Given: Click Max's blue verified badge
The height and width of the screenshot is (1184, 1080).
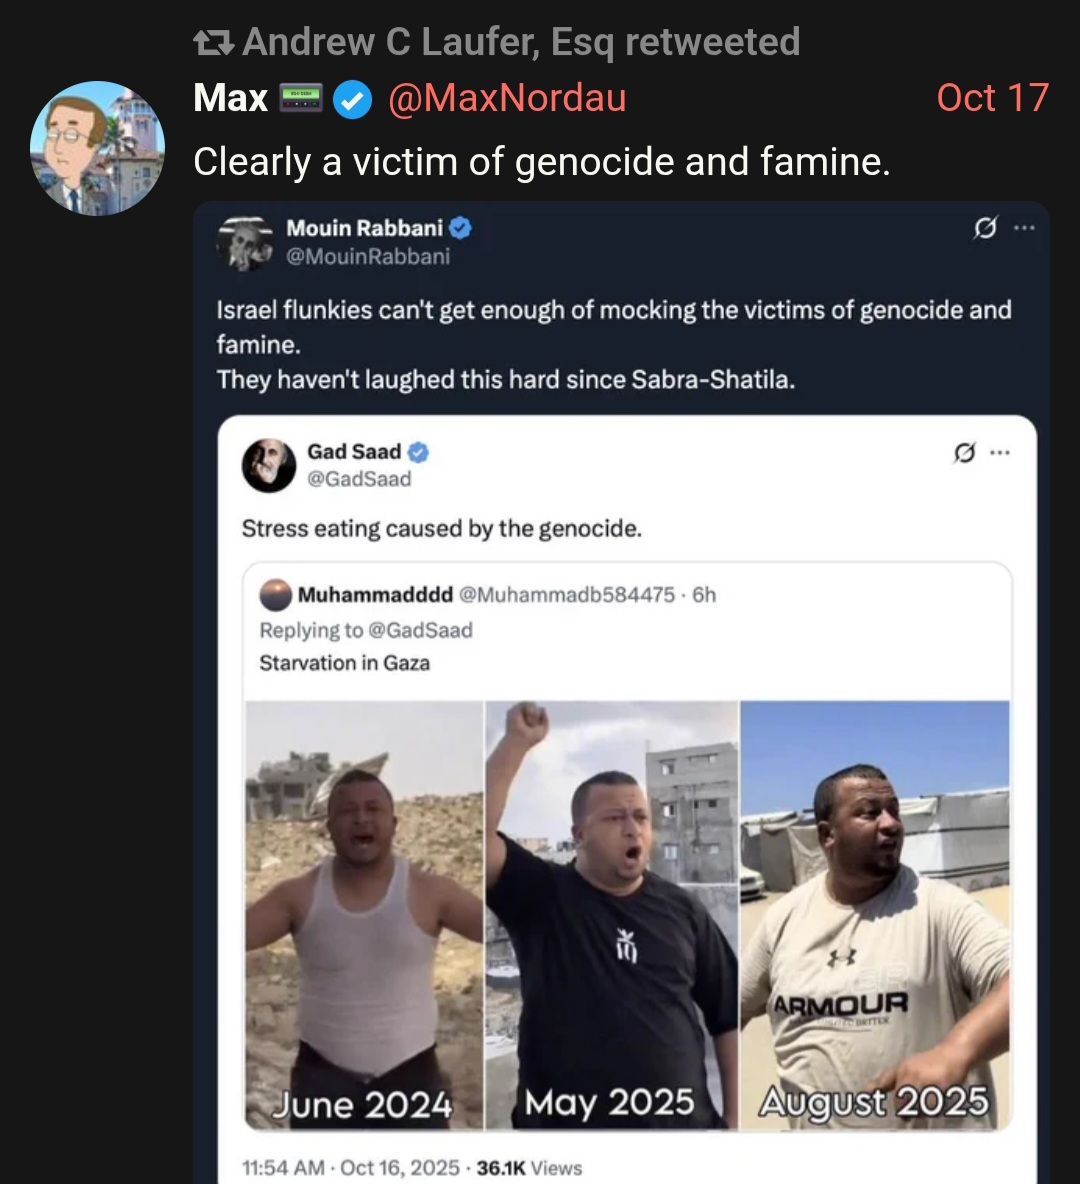Looking at the screenshot, I should (x=352, y=99).
